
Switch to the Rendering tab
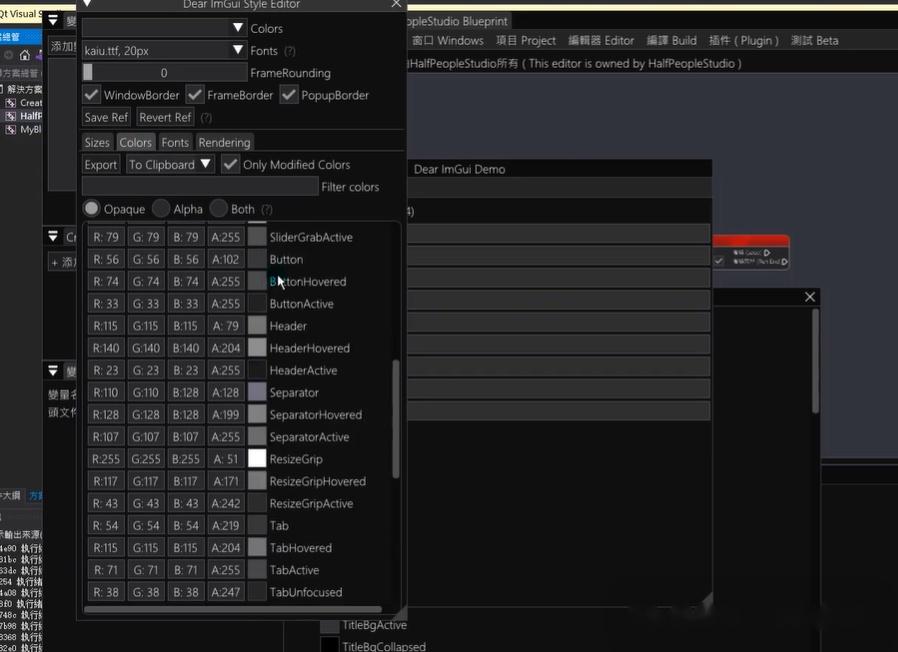tap(224, 142)
